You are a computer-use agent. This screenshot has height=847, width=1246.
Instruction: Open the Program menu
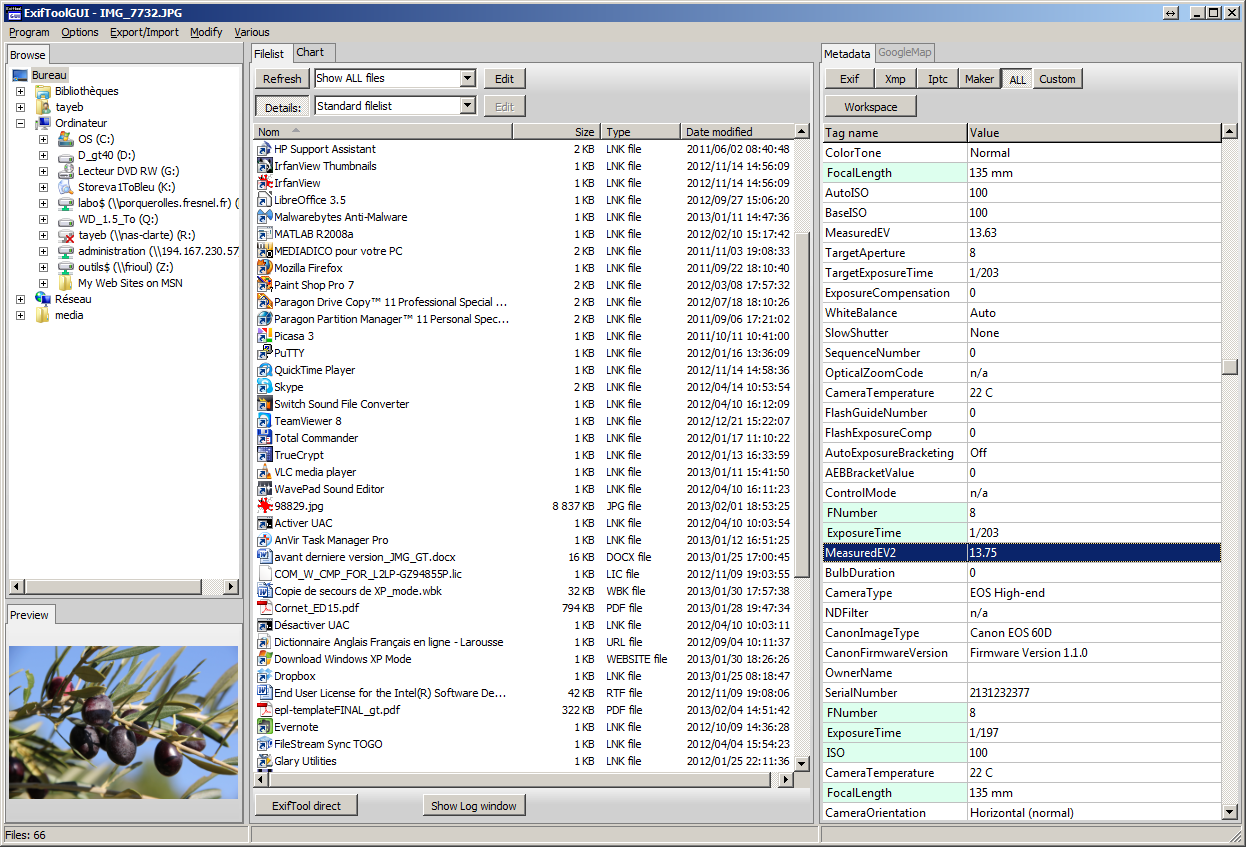point(29,32)
